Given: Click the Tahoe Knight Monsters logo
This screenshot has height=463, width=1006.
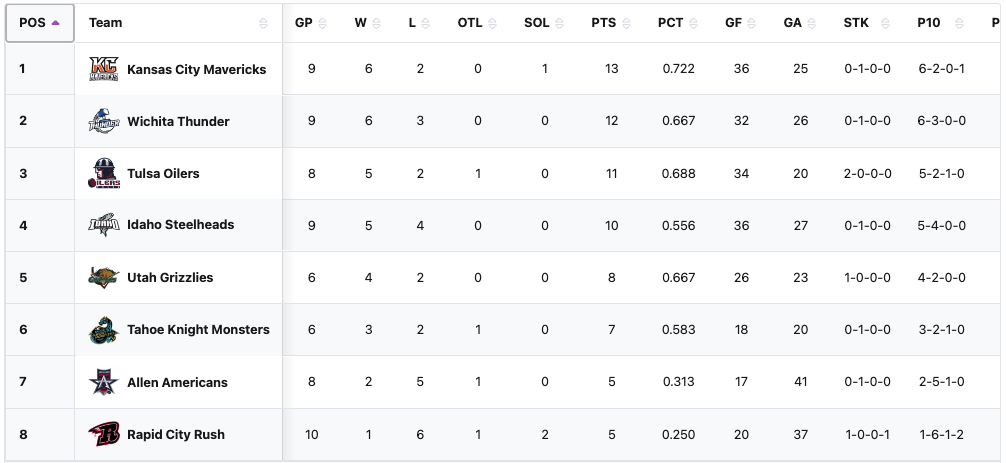Looking at the screenshot, I should click(104, 329).
